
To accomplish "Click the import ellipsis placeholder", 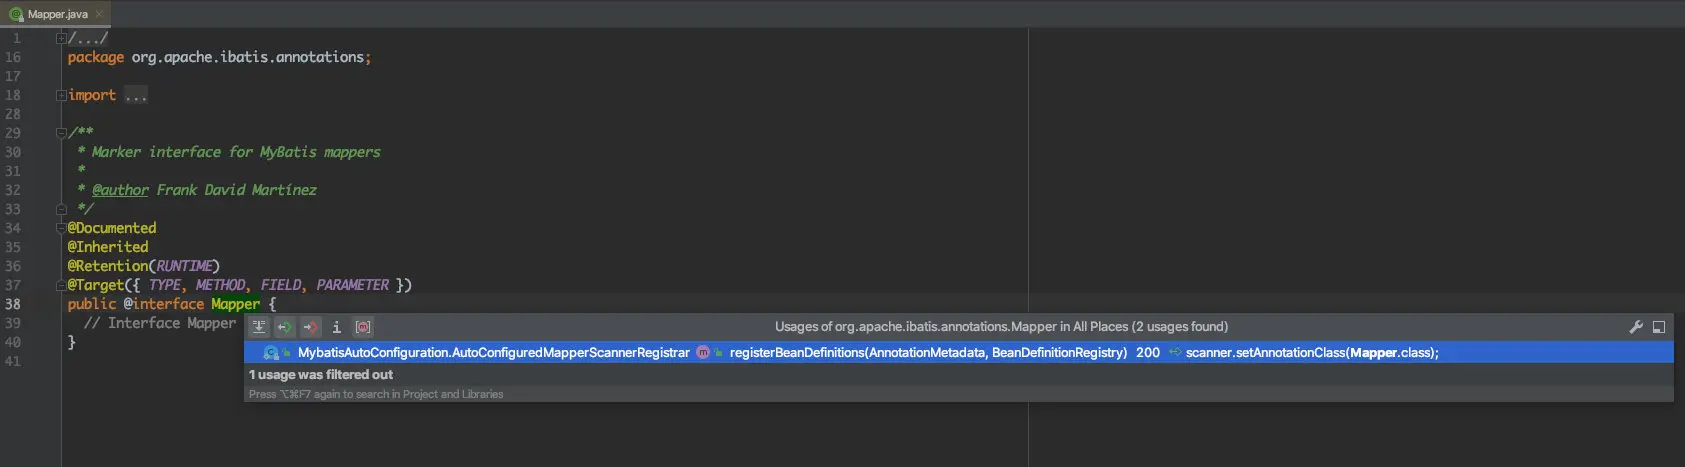I will pyautogui.click(x=136, y=95).
